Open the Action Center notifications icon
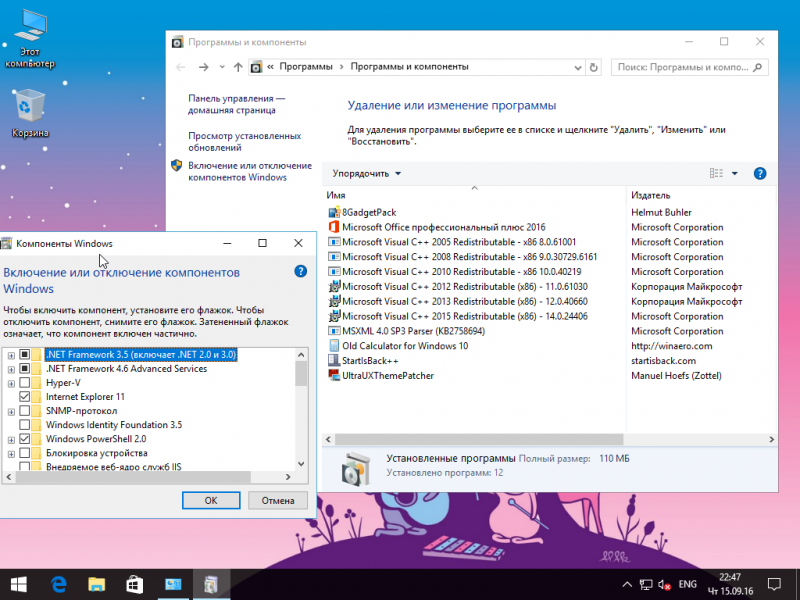The height and width of the screenshot is (600, 800). tap(774, 585)
